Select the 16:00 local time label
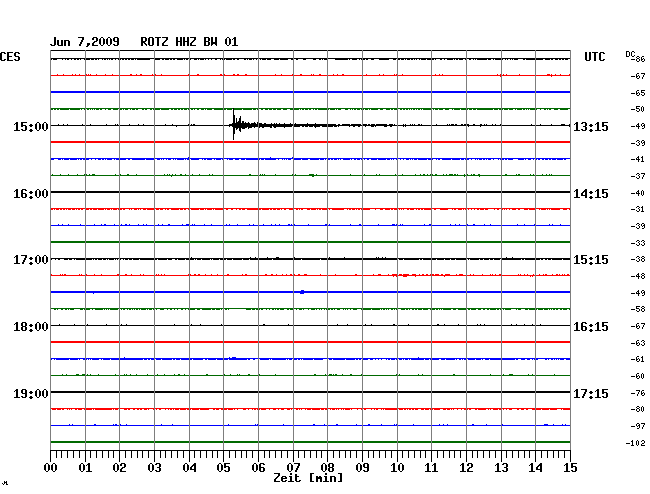 click(x=31, y=194)
